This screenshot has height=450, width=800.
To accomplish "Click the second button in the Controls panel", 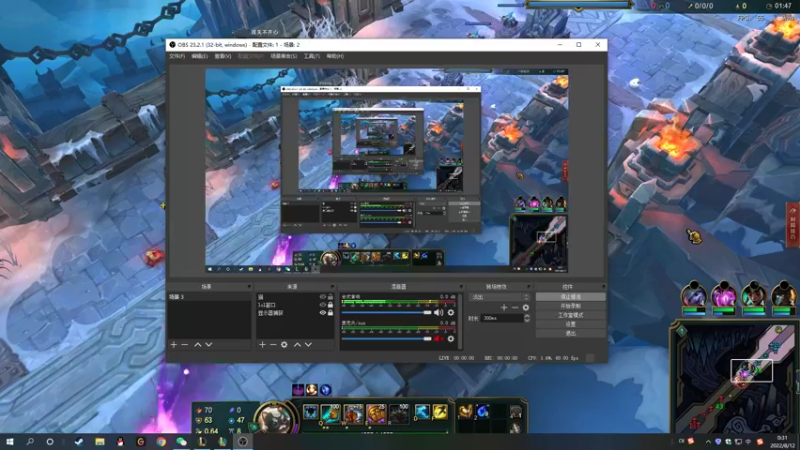I will (x=570, y=306).
